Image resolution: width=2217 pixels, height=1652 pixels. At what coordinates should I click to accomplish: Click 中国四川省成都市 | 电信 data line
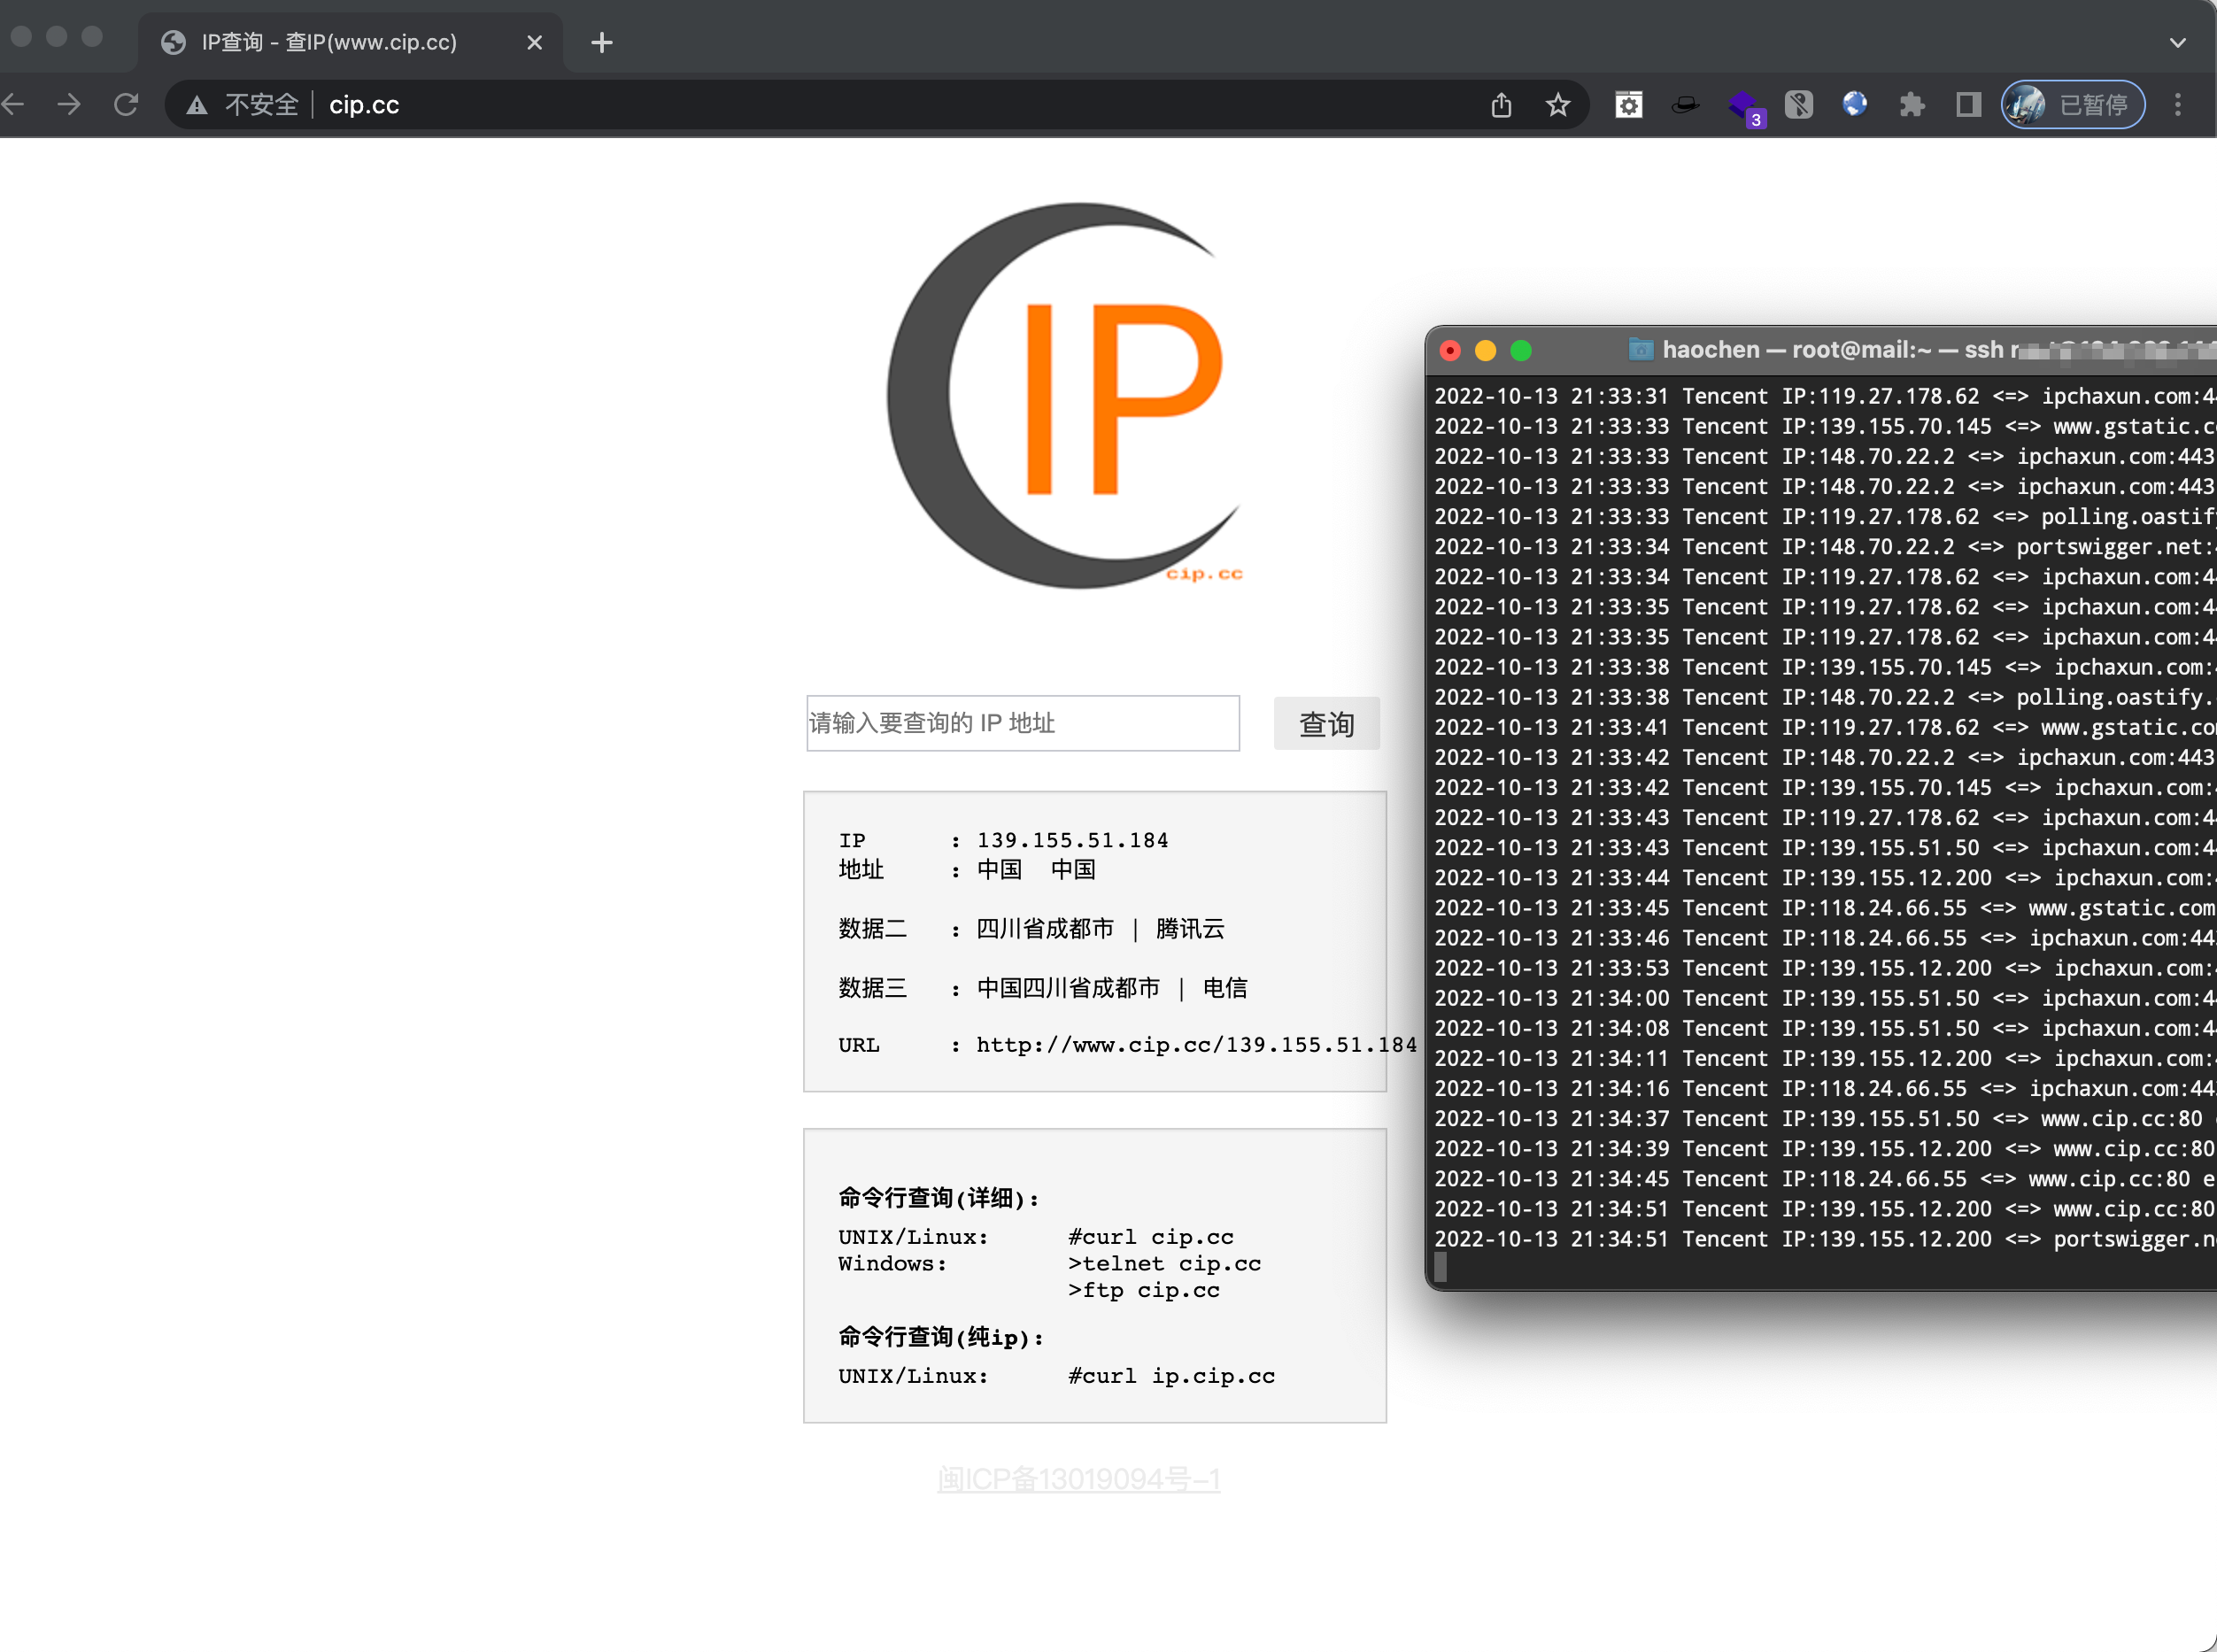pos(1112,988)
